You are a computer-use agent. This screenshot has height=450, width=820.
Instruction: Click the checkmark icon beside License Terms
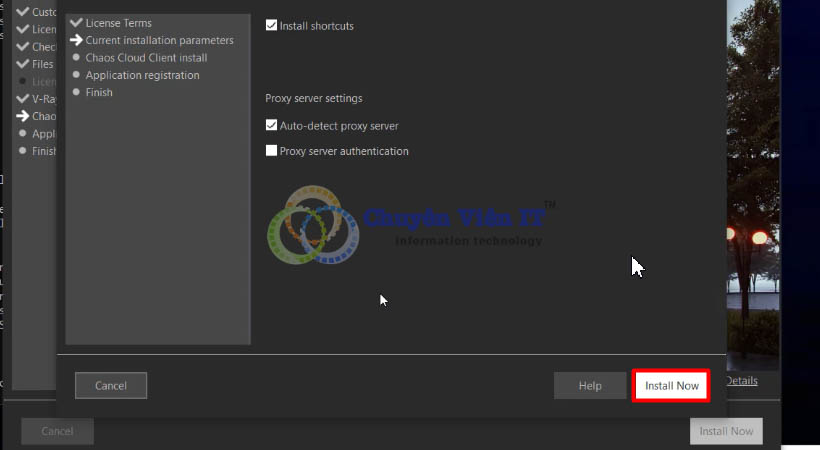[x=76, y=23]
